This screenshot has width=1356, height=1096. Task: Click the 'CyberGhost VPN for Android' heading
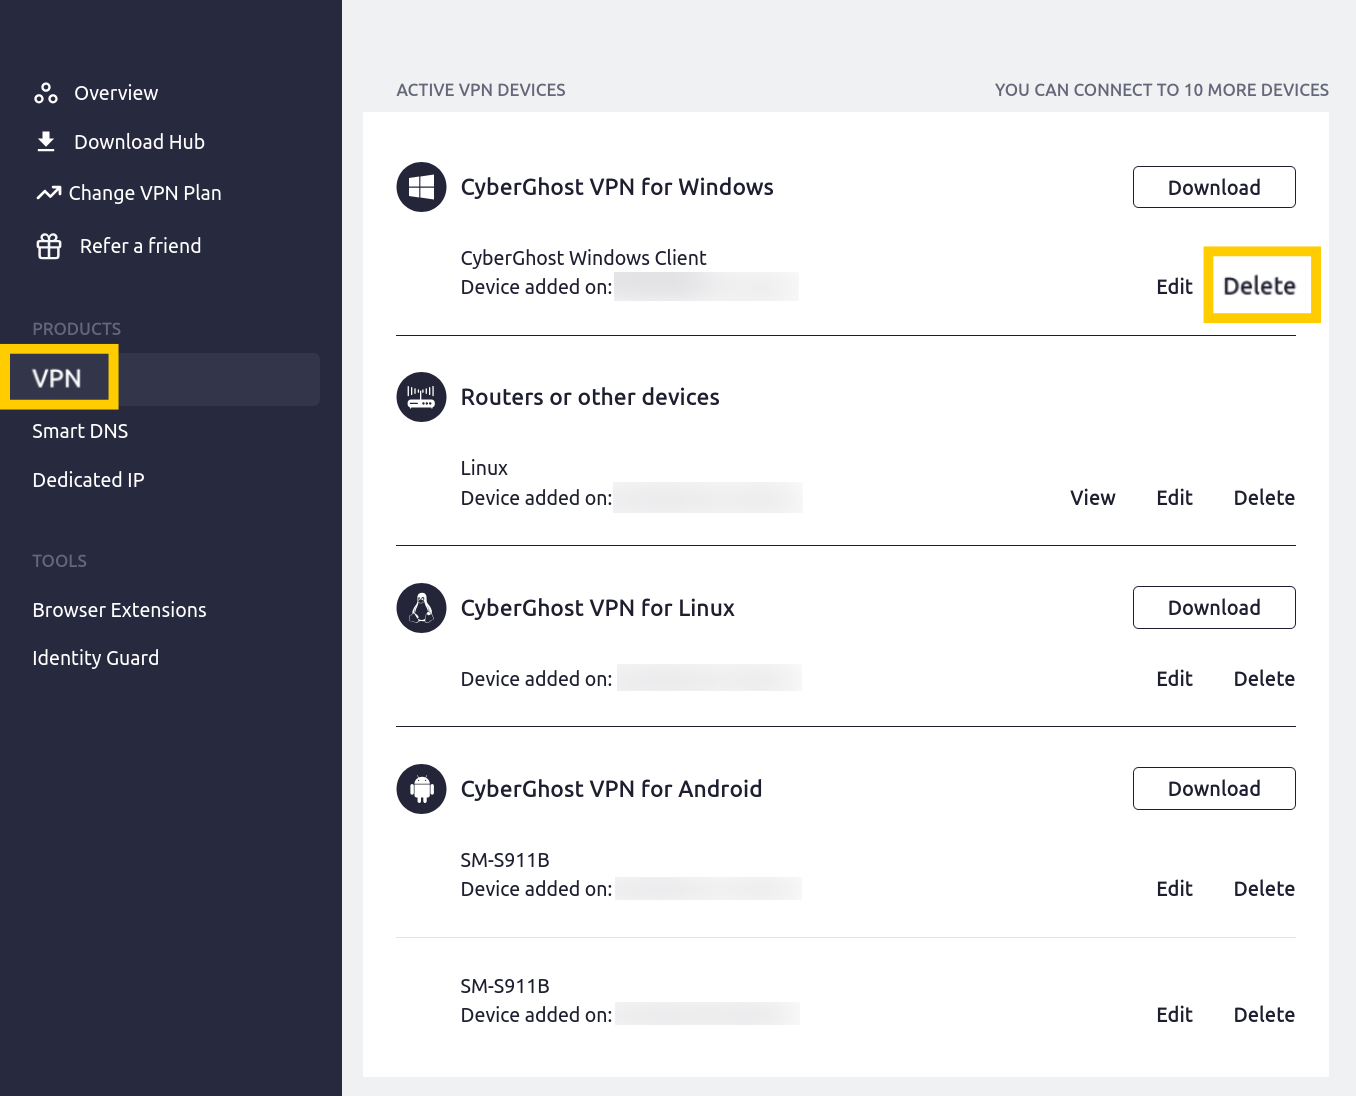[x=611, y=789]
